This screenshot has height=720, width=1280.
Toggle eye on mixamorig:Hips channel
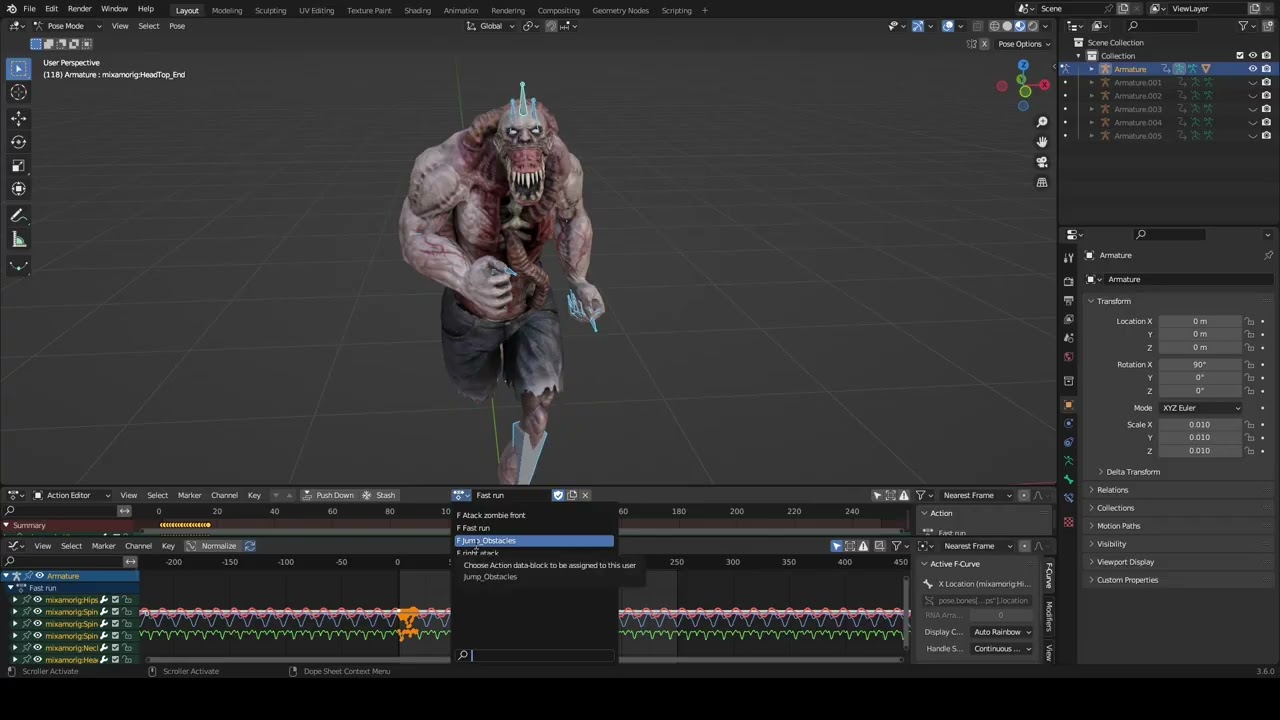click(x=38, y=600)
